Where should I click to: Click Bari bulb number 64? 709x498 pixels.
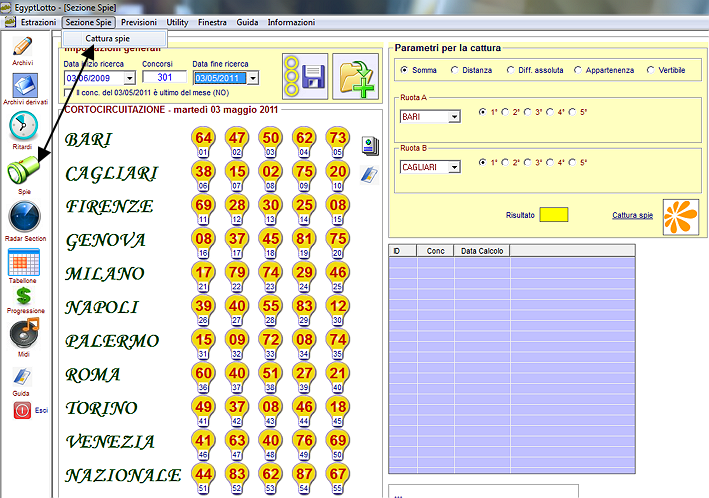203,142
